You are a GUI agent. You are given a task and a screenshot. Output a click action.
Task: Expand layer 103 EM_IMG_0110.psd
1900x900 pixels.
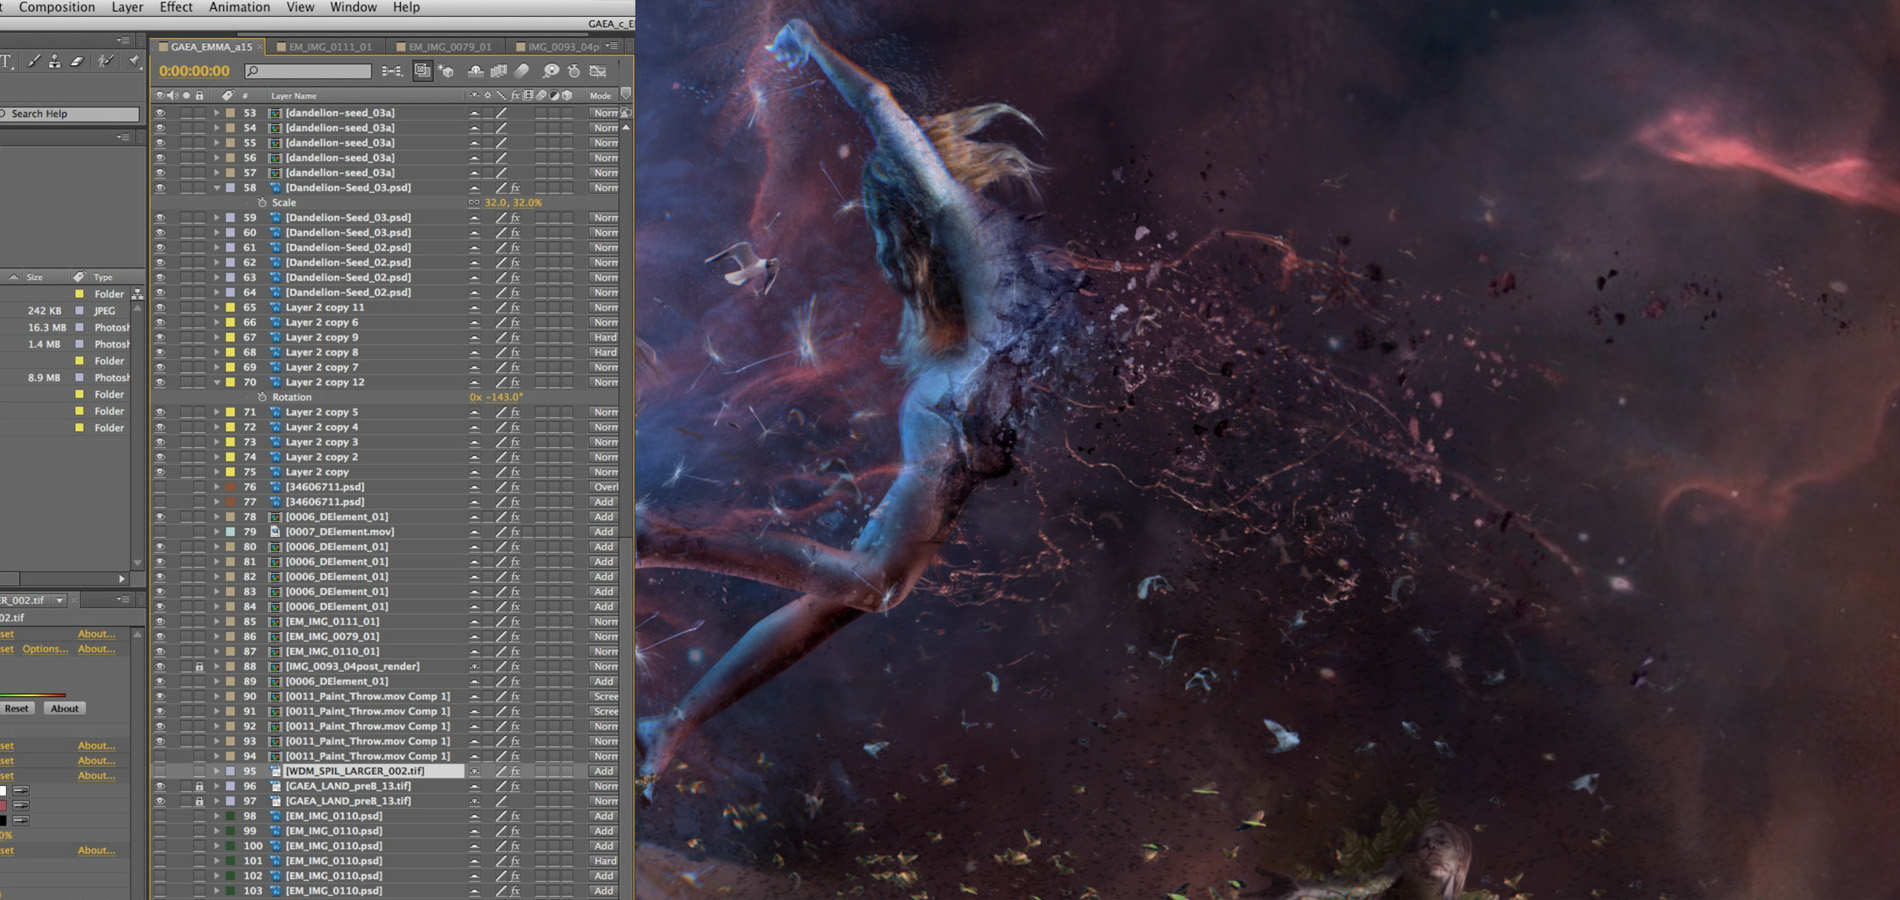click(x=216, y=891)
